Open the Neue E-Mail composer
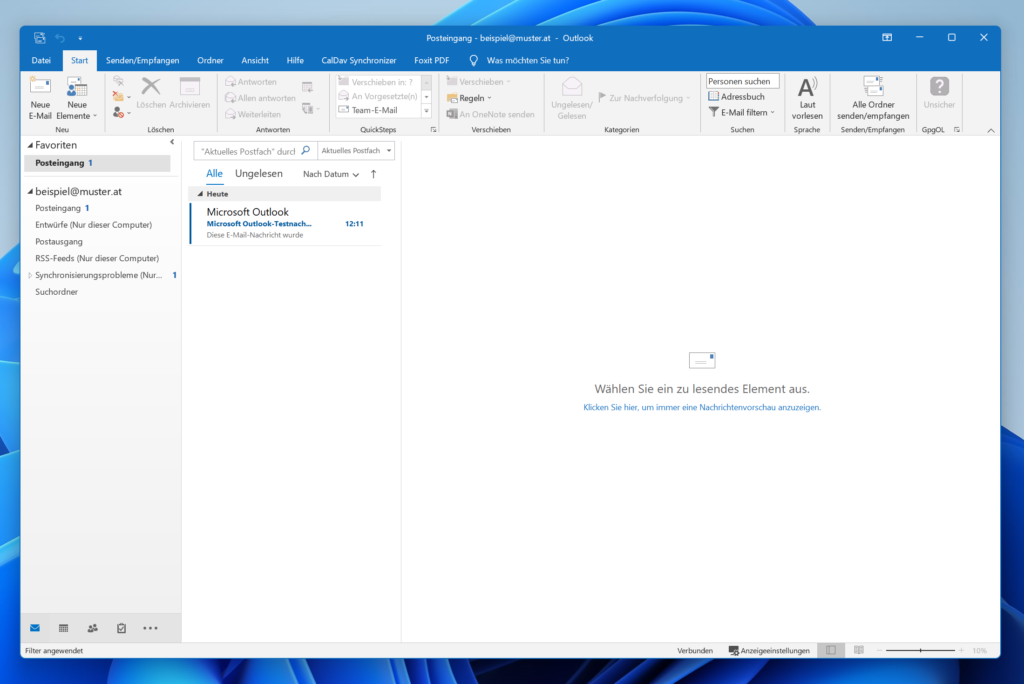1024x684 pixels. (40, 100)
